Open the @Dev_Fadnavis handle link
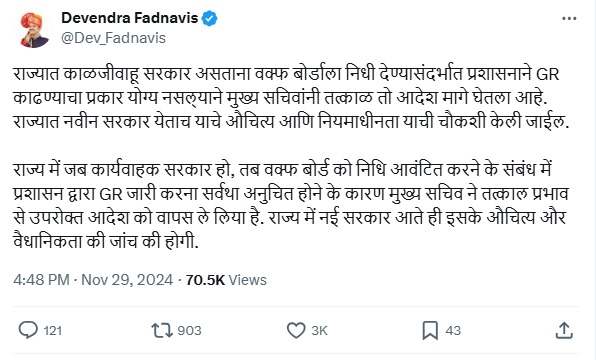Screen dimensions: 596x360 coord(113,38)
